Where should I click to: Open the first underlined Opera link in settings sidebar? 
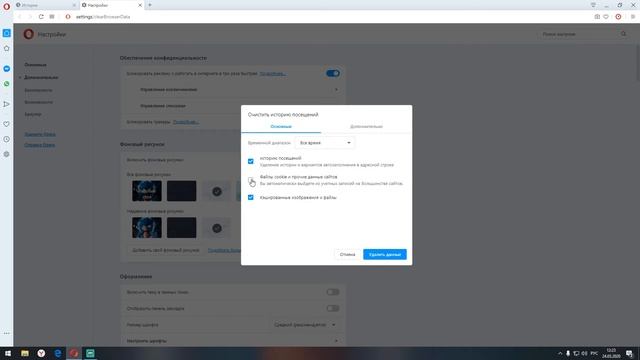click(40, 134)
